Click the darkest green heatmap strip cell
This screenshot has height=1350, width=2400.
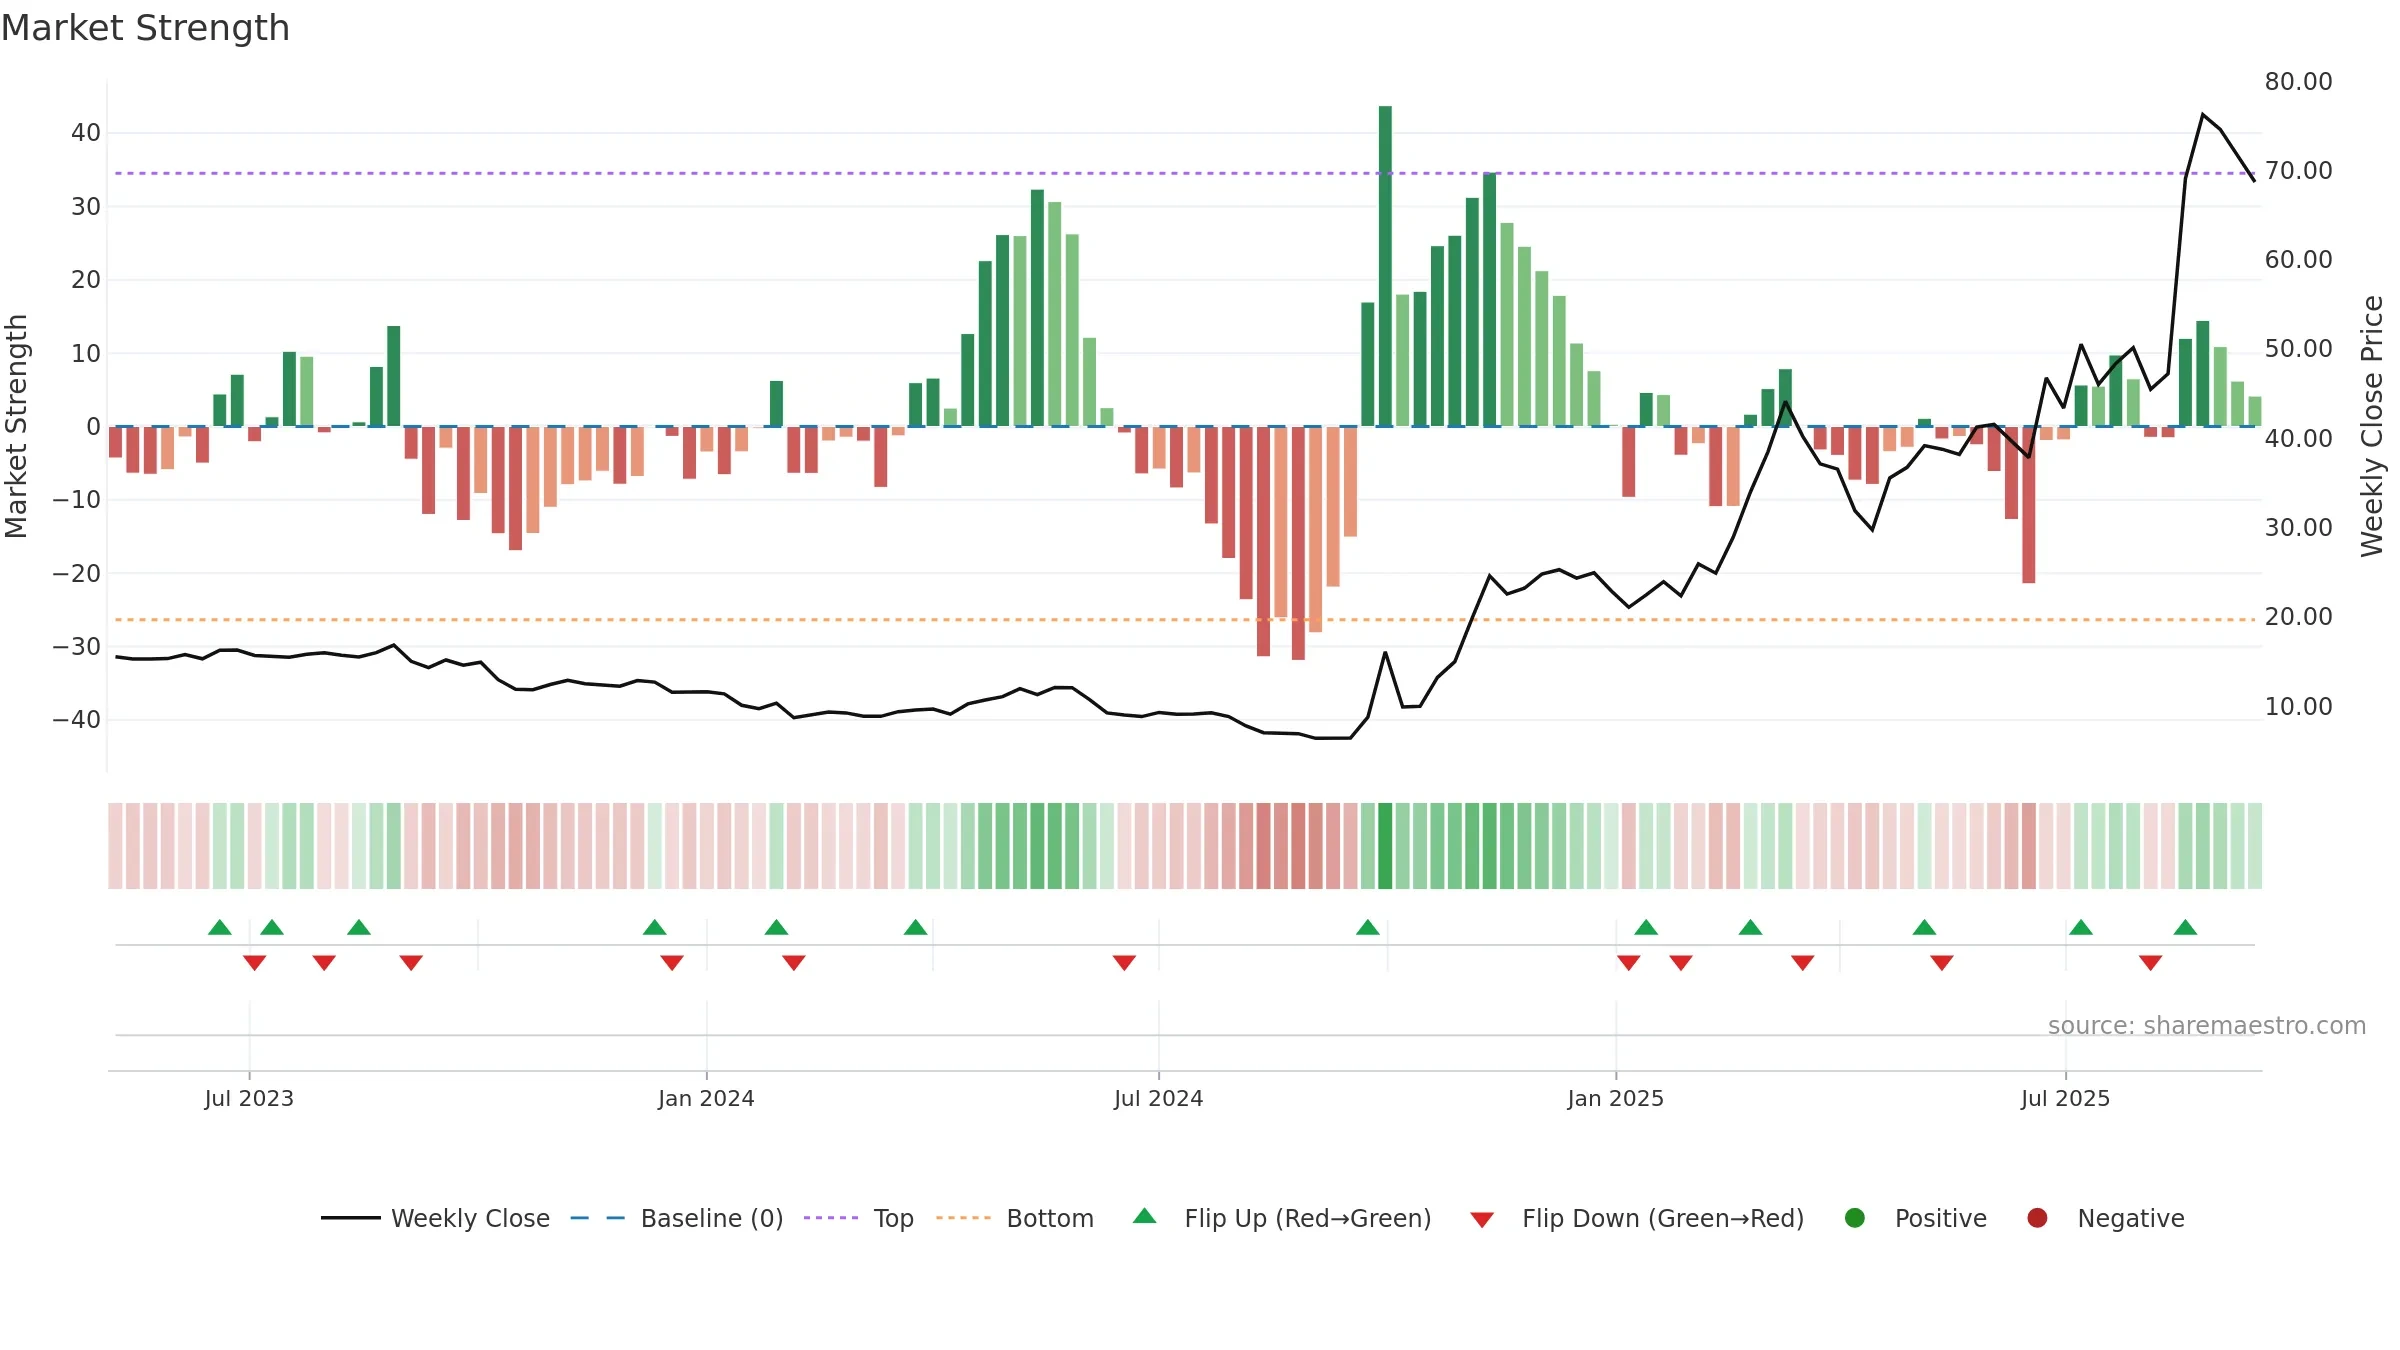coord(1385,846)
